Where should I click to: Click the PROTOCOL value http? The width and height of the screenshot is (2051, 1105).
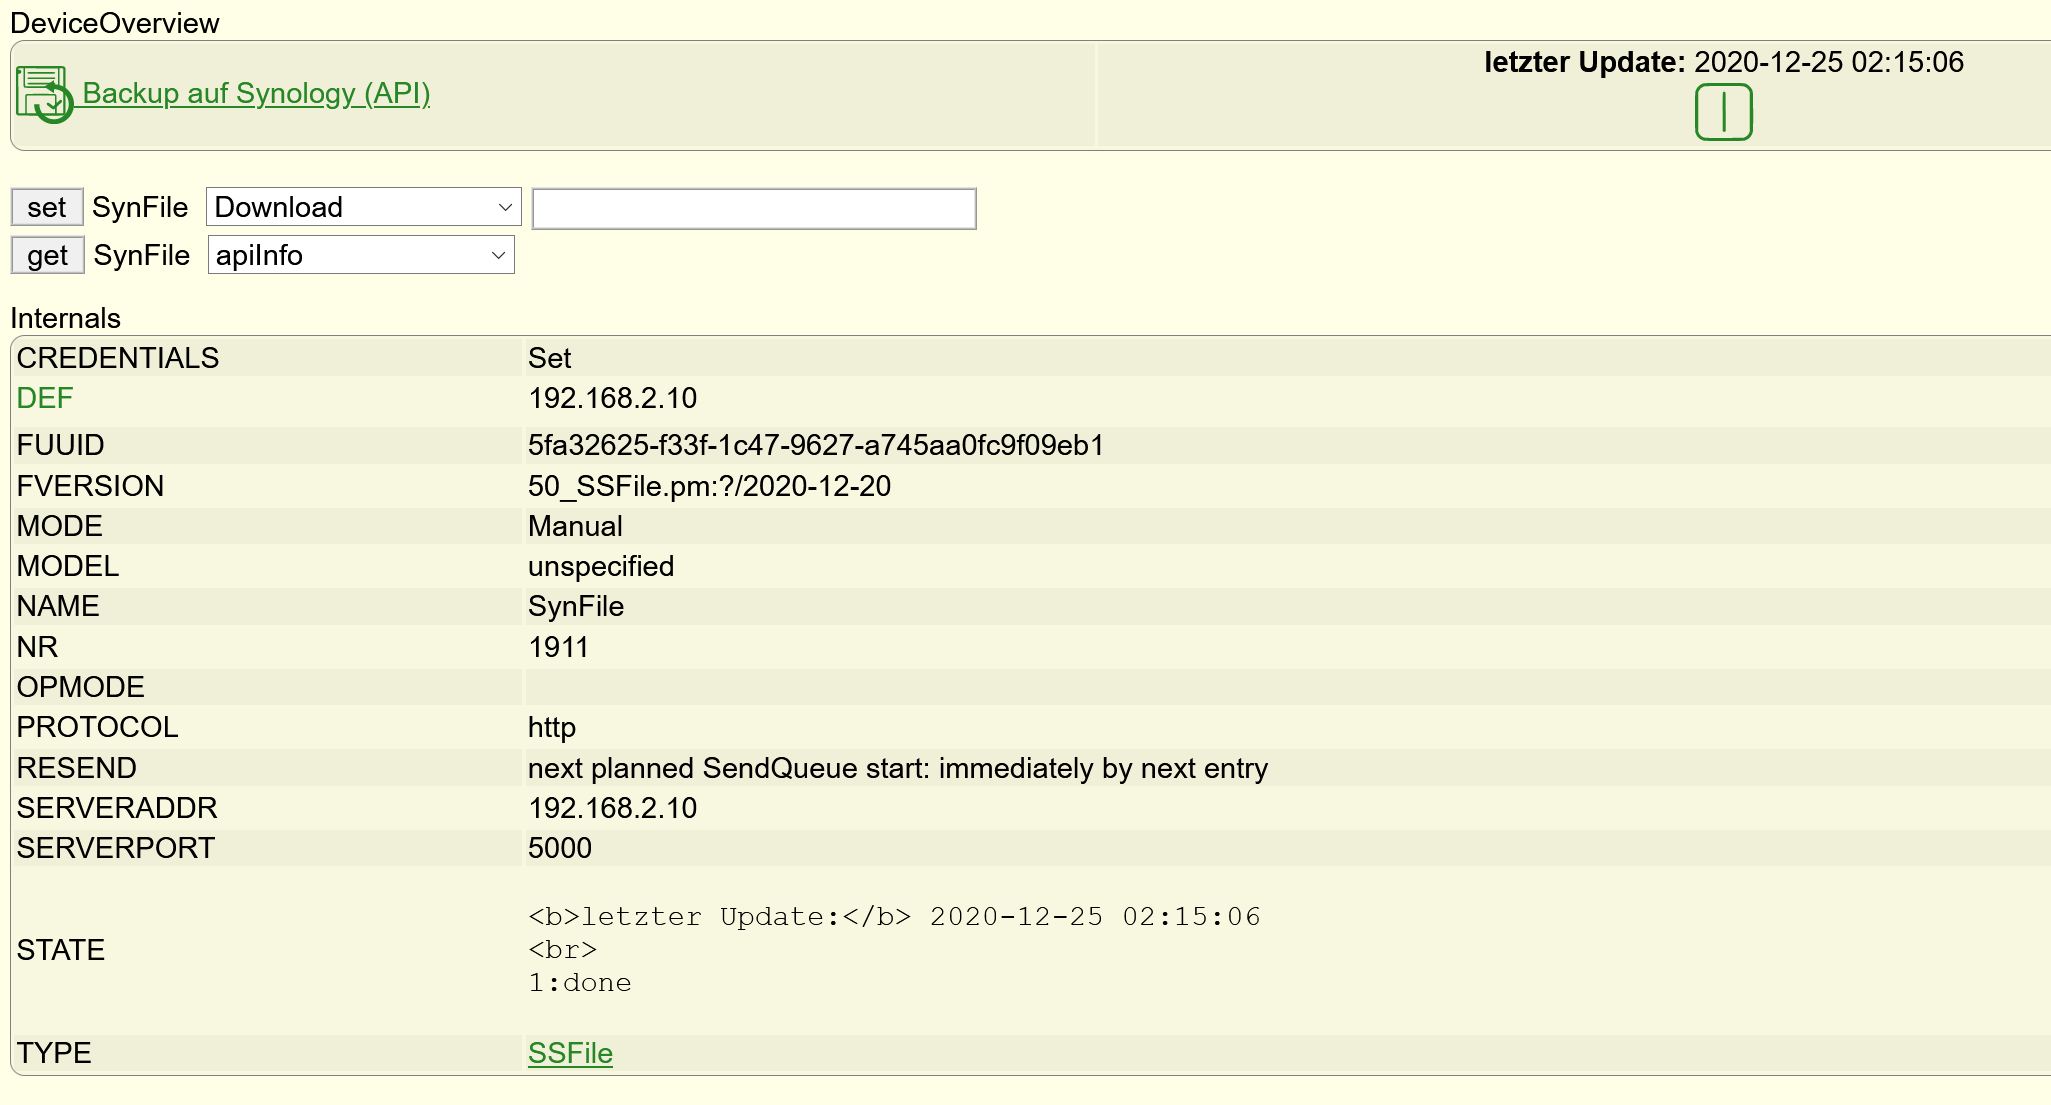click(x=552, y=727)
